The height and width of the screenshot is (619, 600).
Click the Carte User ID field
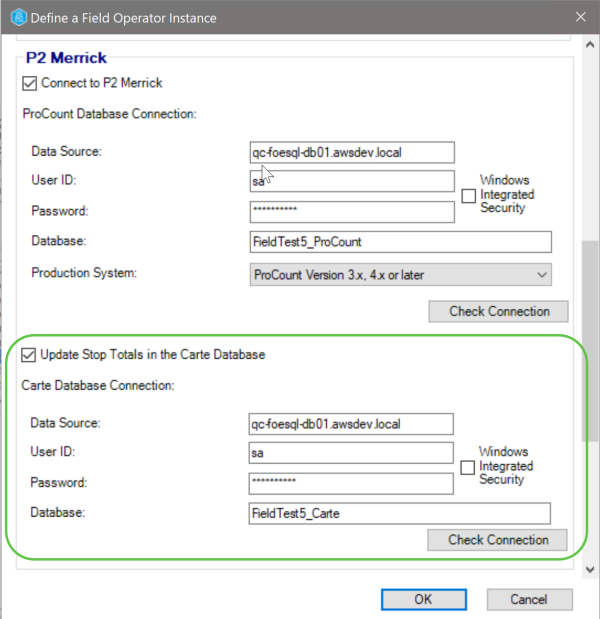[350, 454]
